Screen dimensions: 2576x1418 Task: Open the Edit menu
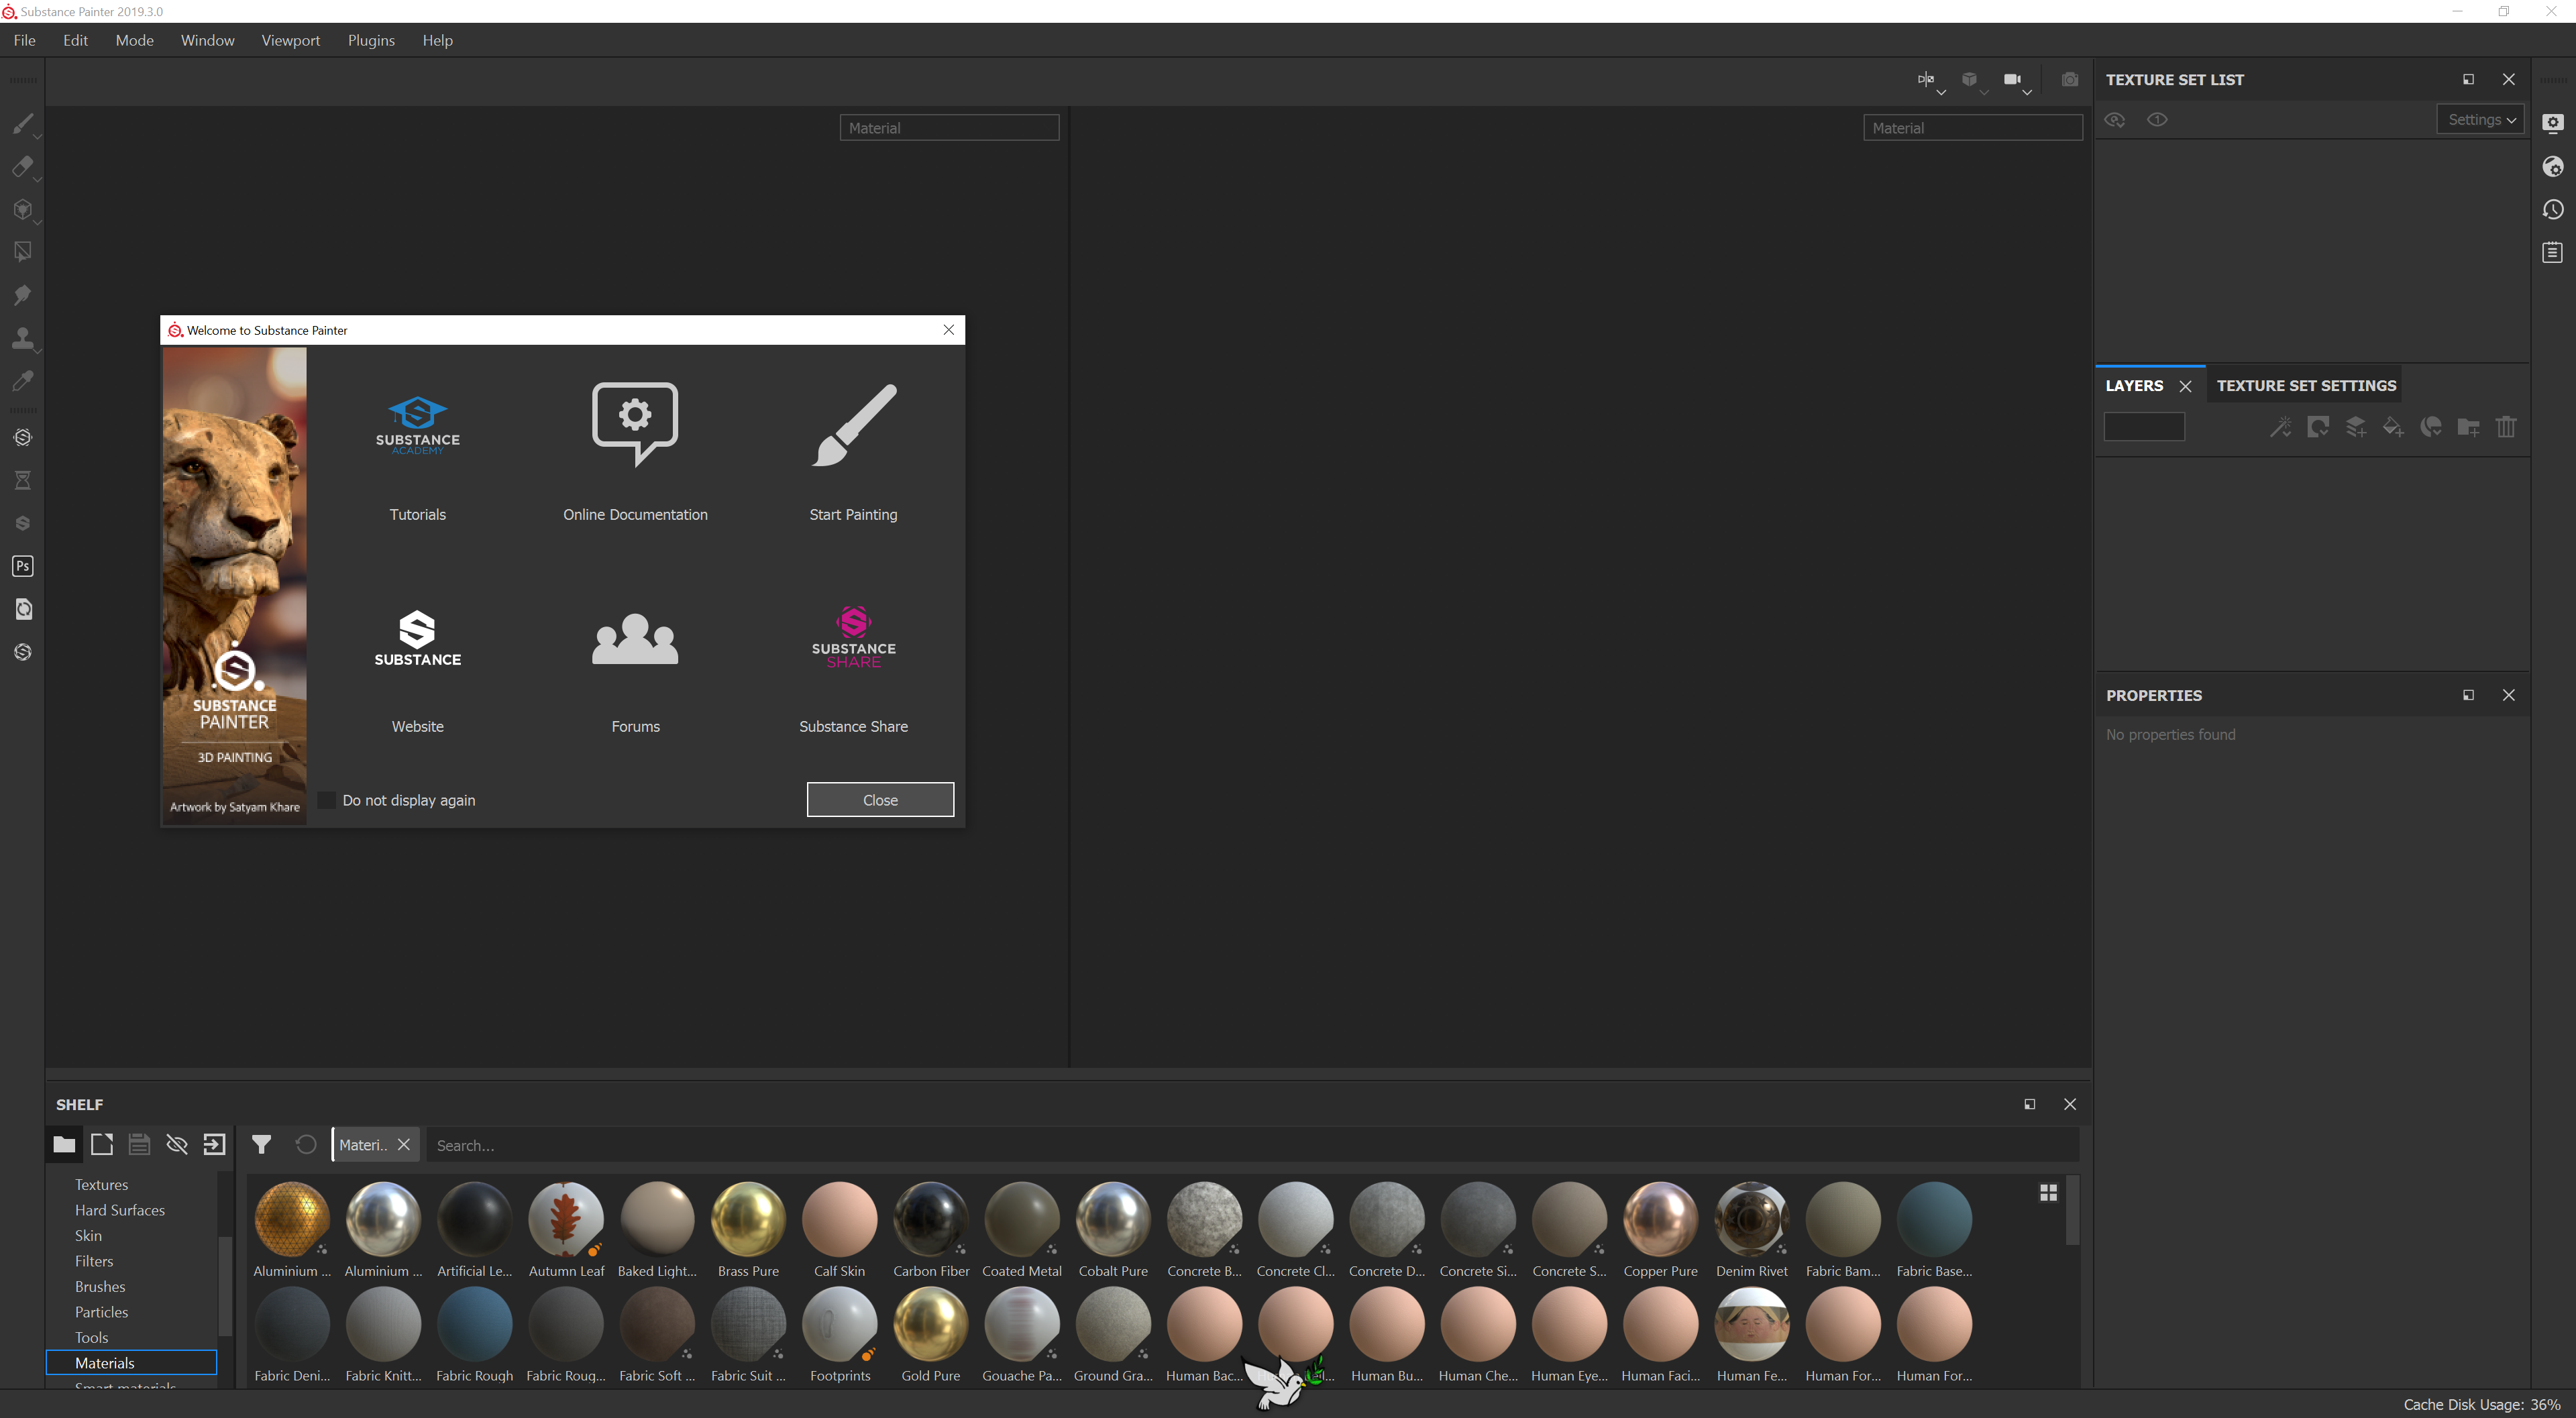75,40
